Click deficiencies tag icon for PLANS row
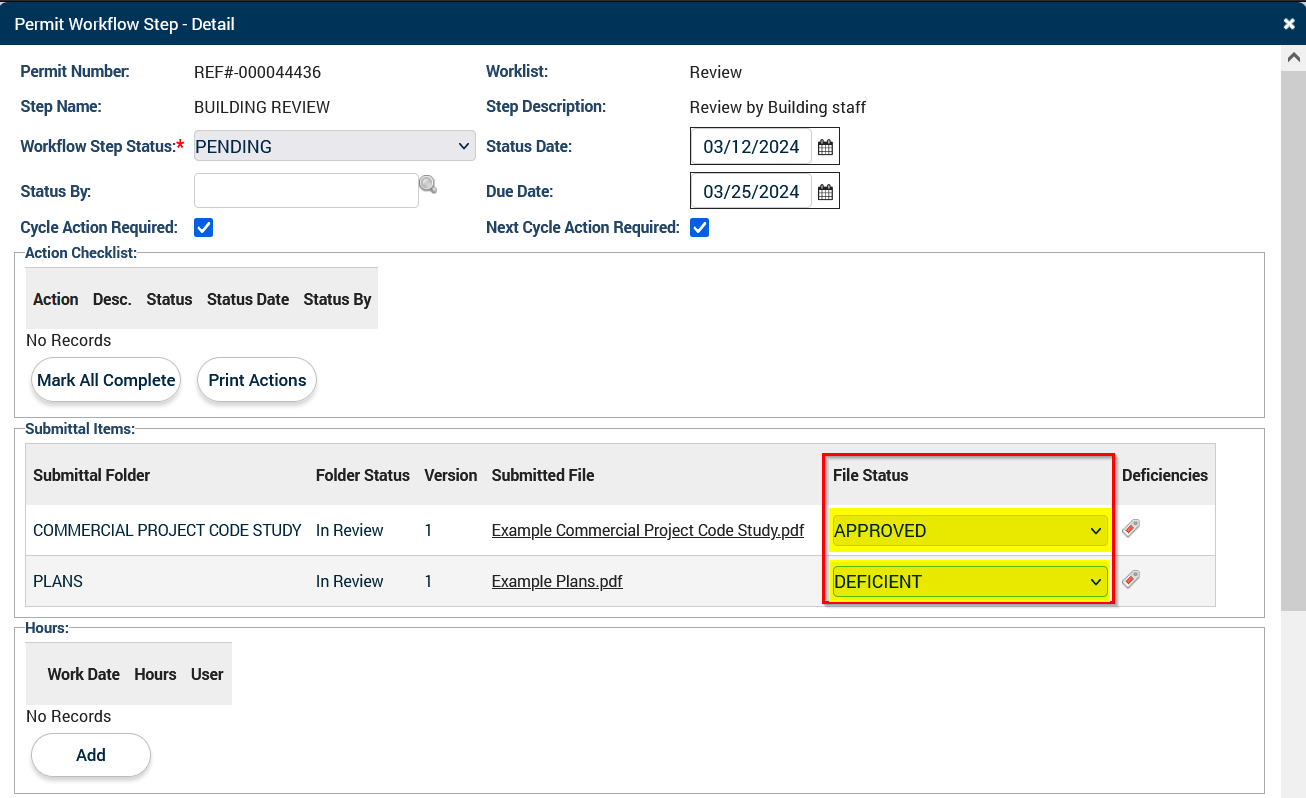1306x798 pixels. pyautogui.click(x=1131, y=579)
